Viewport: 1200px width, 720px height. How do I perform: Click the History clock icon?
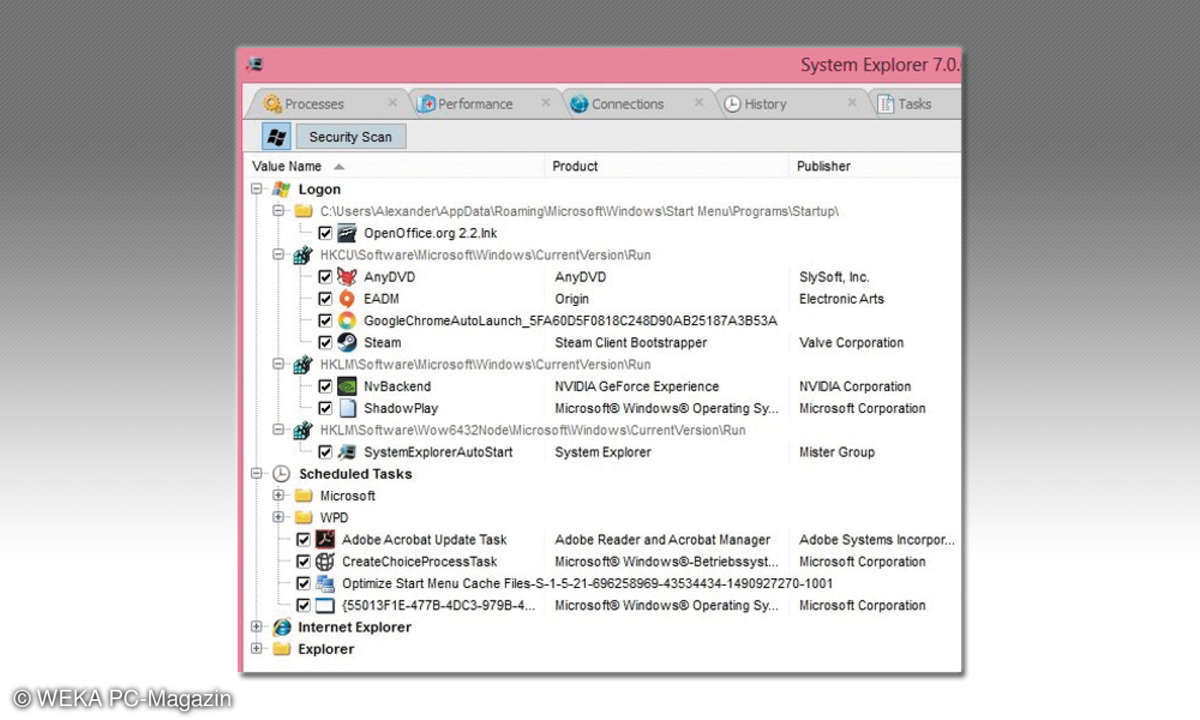click(x=732, y=104)
